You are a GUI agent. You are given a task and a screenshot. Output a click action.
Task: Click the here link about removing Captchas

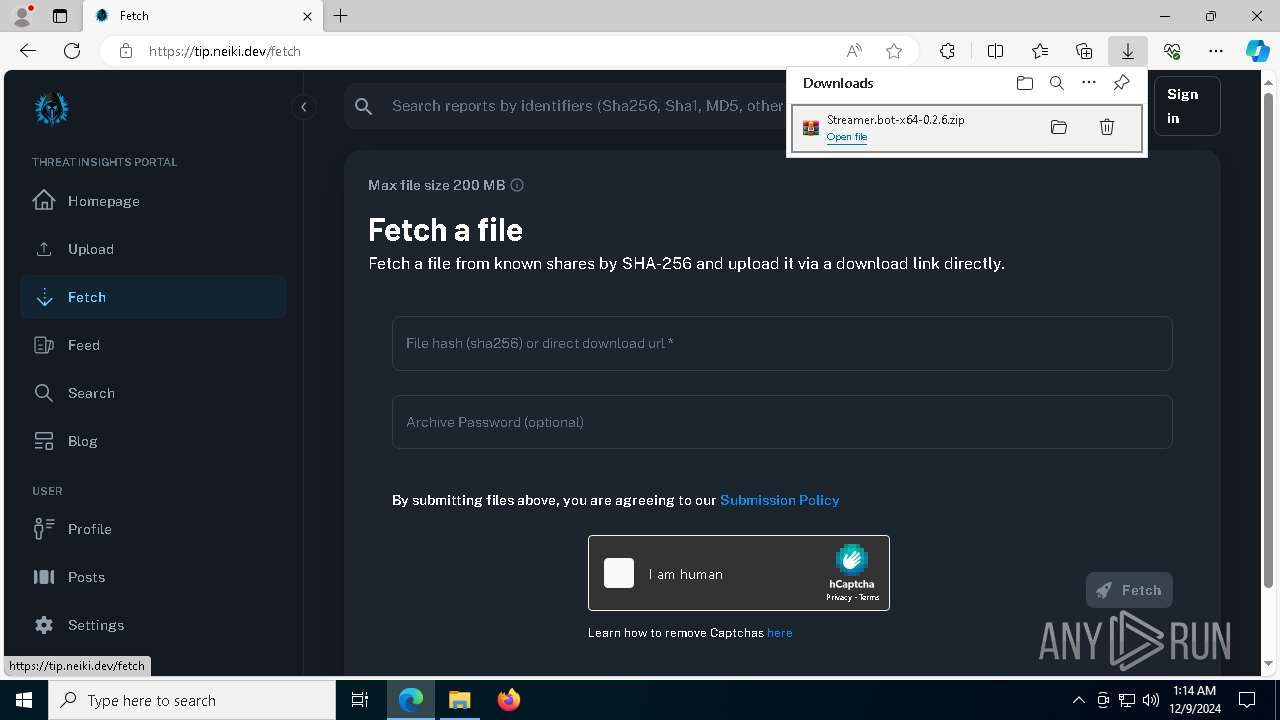tap(779, 633)
